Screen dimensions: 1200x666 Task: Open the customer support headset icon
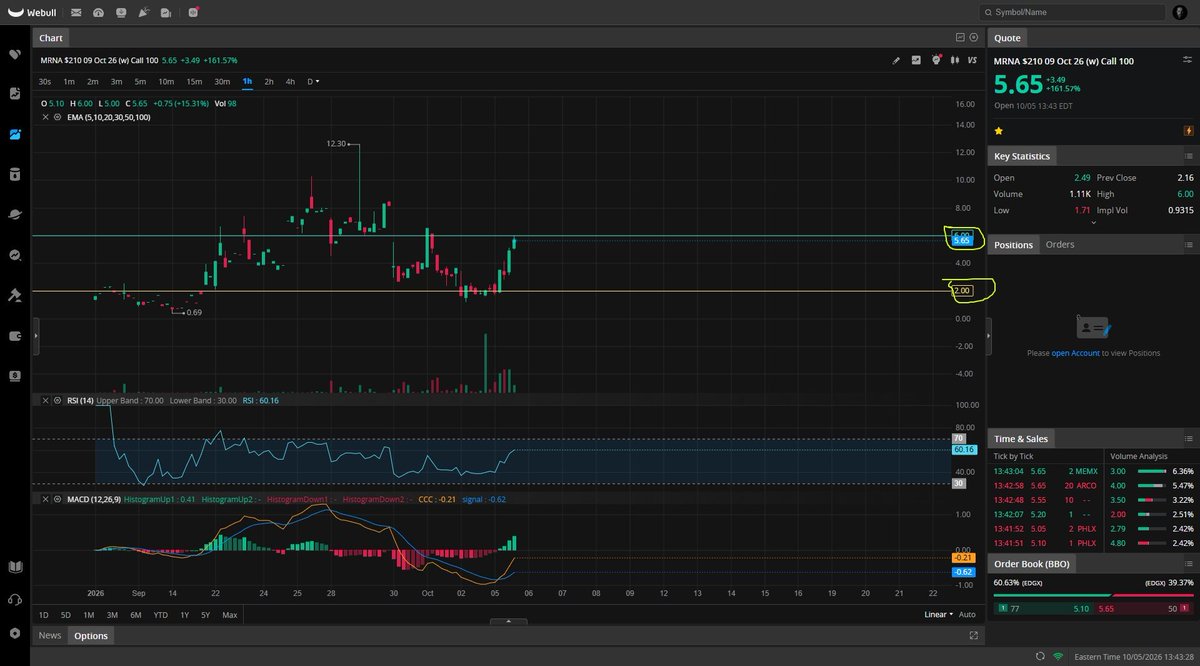(15, 600)
